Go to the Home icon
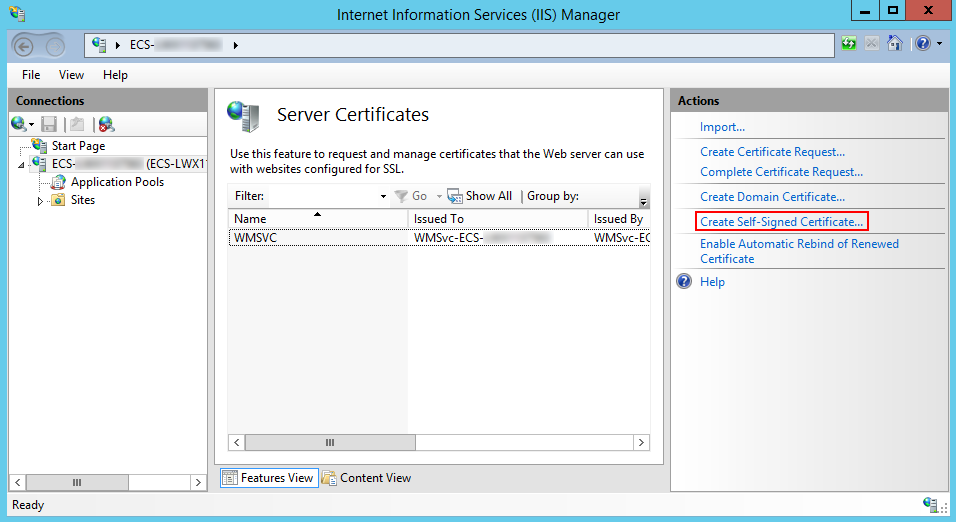This screenshot has height=522, width=956. pos(894,43)
